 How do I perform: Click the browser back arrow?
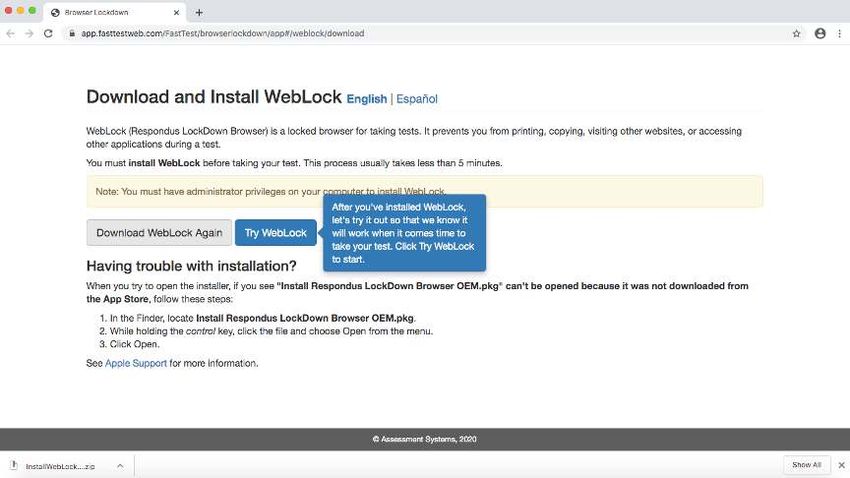[10, 34]
